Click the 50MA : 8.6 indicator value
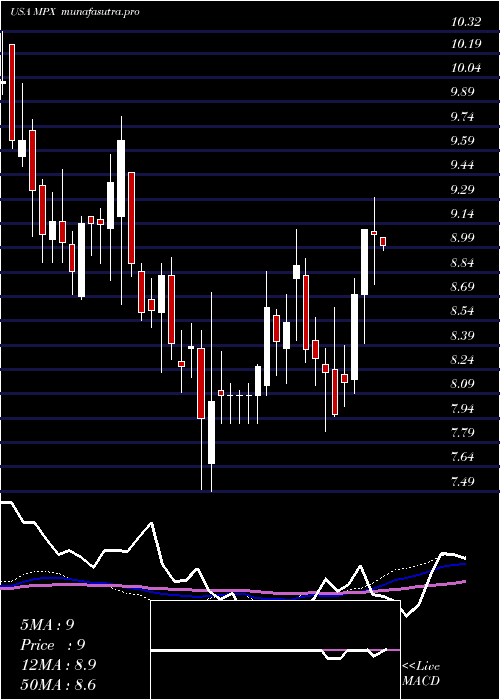 (x=58, y=685)
